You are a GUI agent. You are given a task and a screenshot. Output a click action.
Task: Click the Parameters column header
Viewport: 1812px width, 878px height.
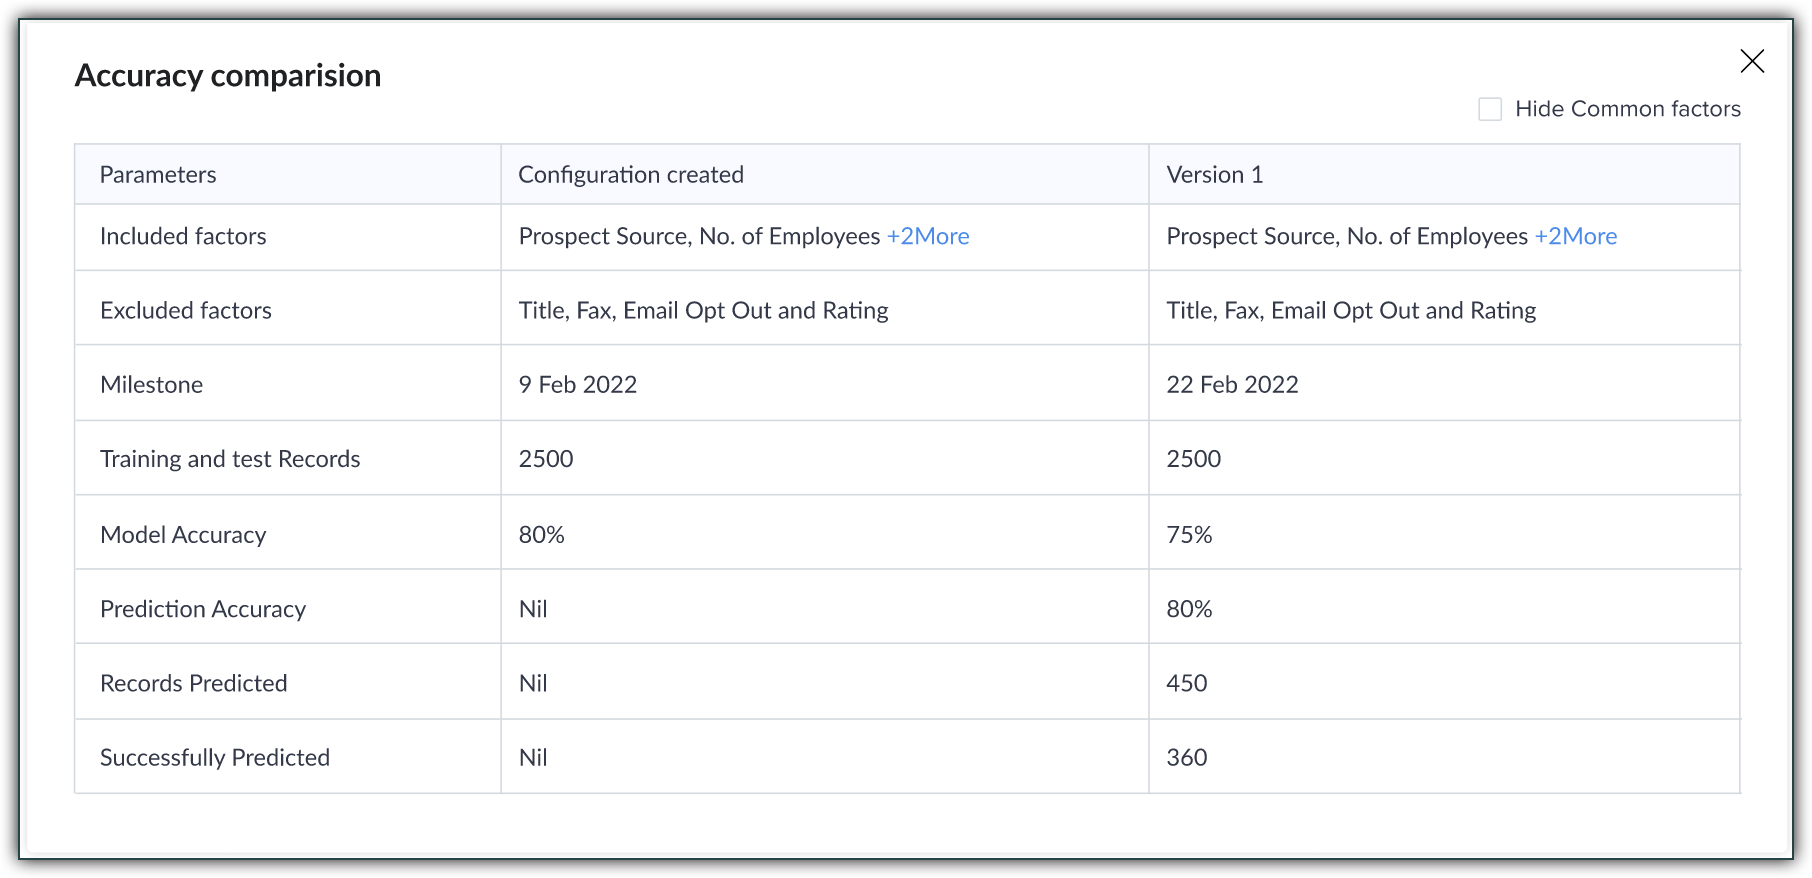tap(158, 175)
